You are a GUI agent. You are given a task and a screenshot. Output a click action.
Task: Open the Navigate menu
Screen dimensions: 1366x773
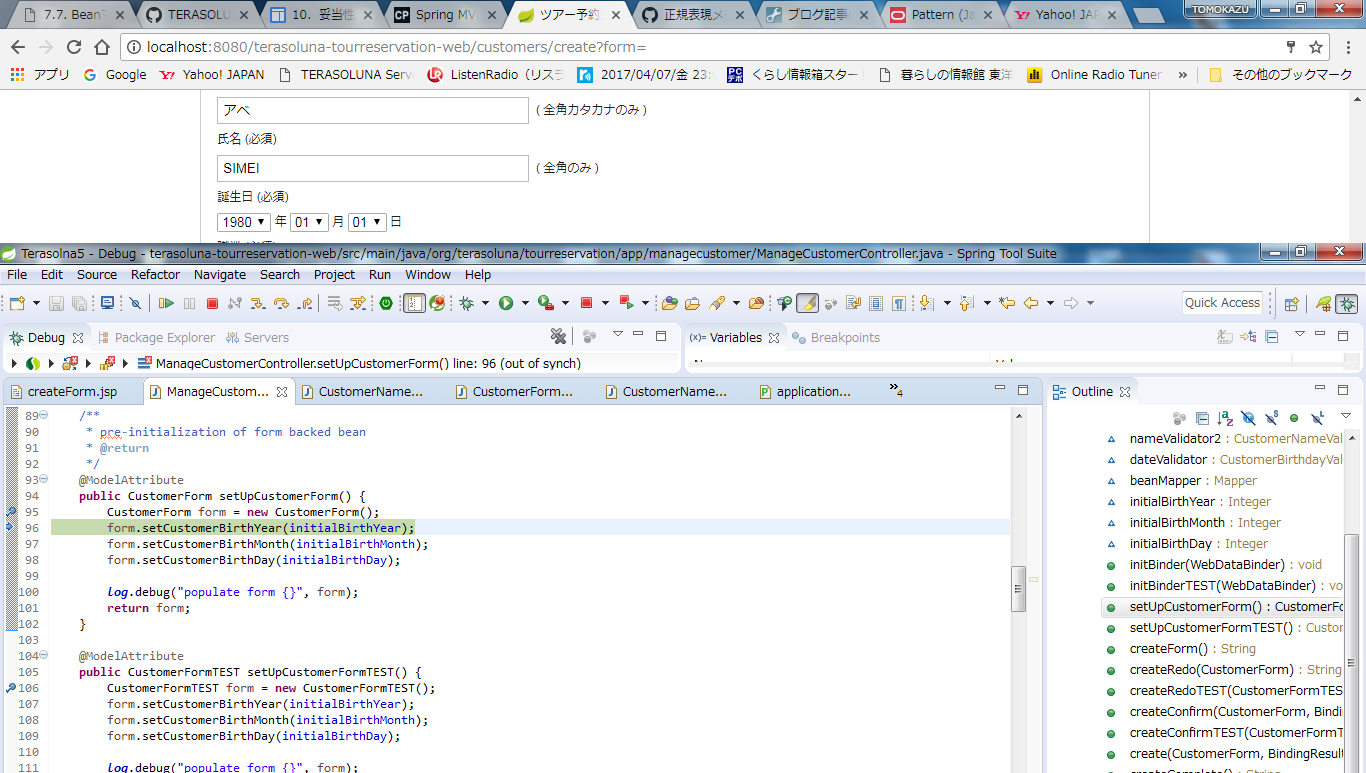click(x=220, y=275)
